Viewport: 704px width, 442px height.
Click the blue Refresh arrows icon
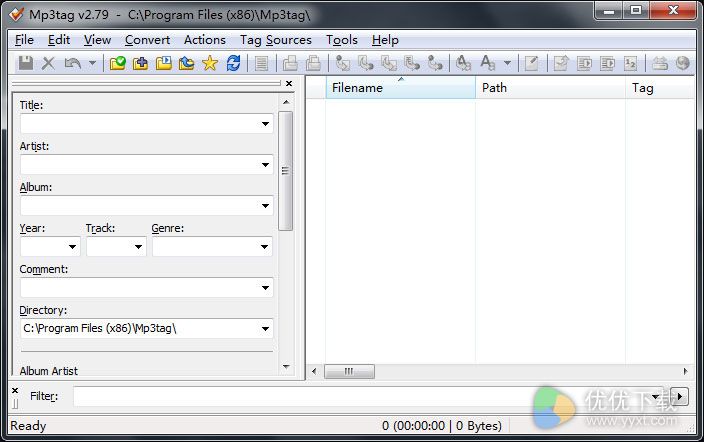click(233, 63)
